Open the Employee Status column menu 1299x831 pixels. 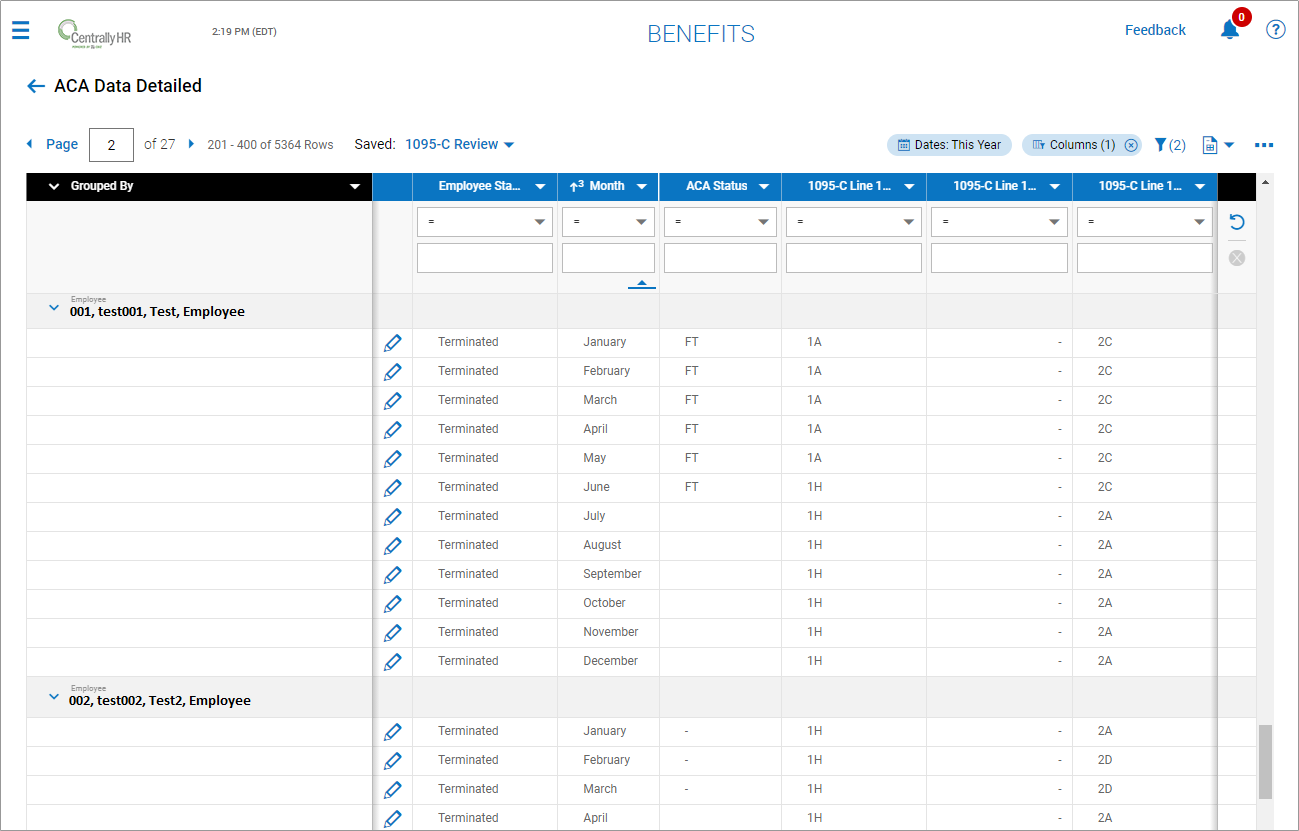[540, 187]
